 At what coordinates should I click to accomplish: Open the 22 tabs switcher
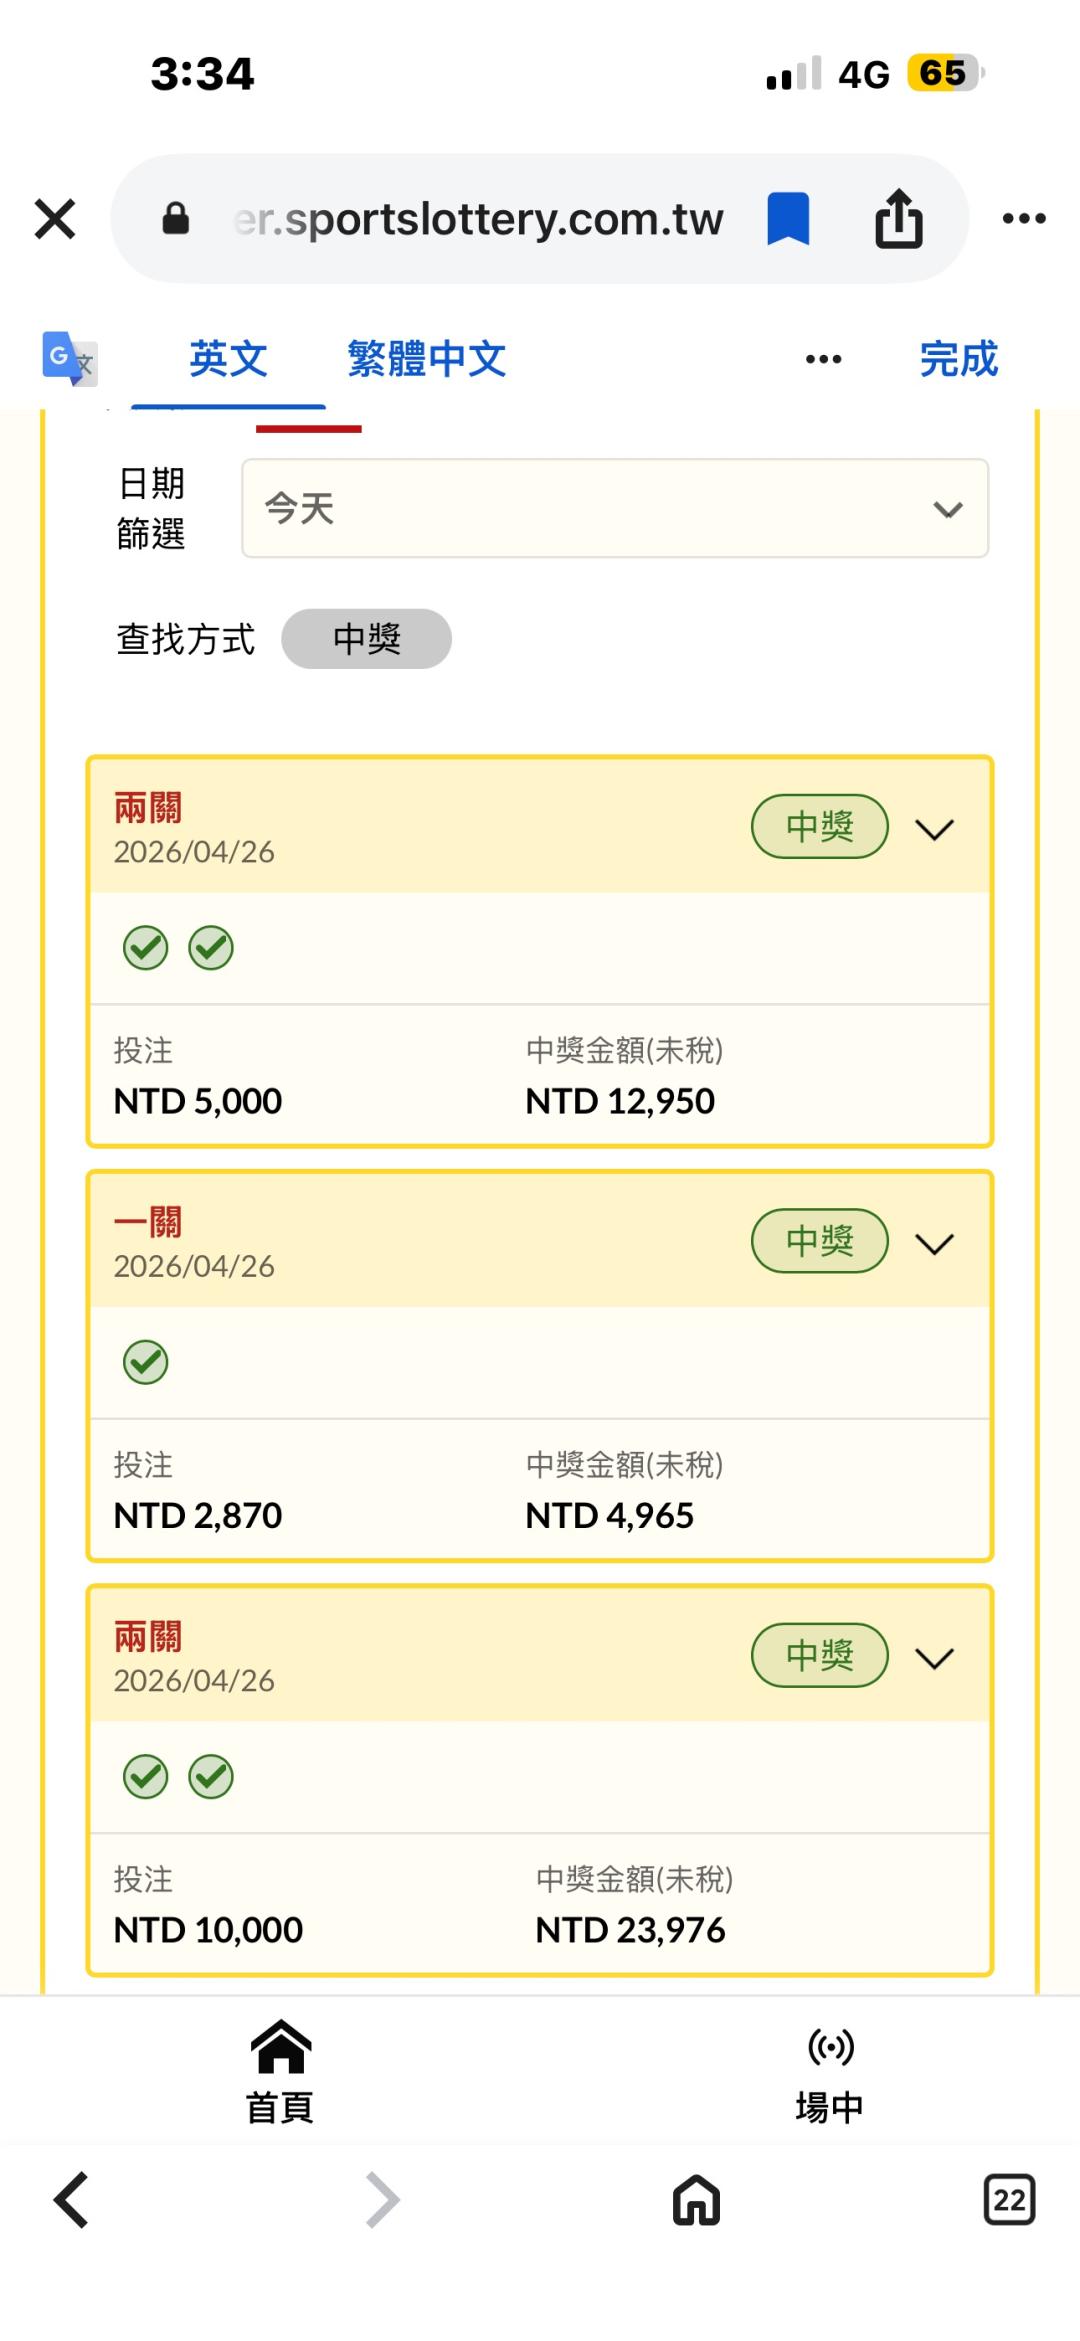(1009, 2200)
